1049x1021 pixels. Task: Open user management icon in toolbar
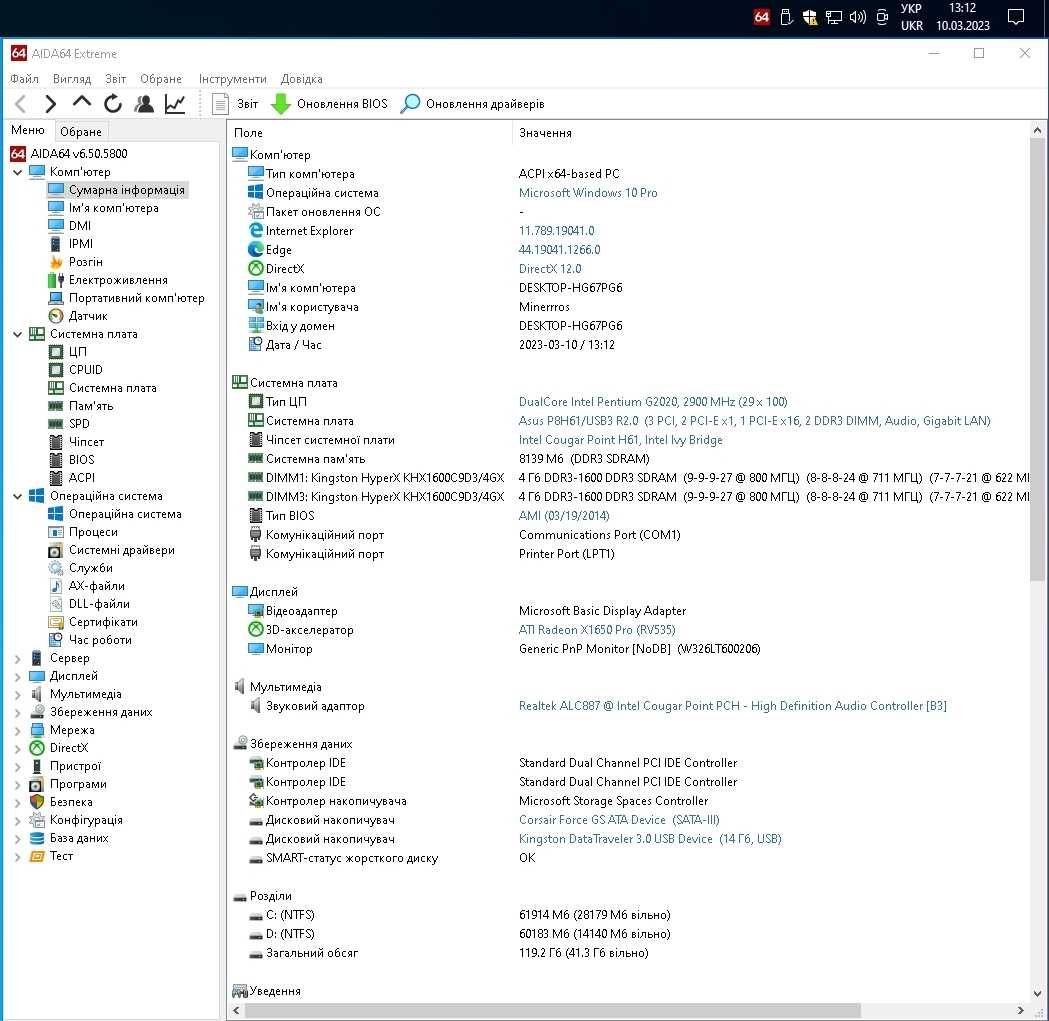pyautogui.click(x=144, y=104)
